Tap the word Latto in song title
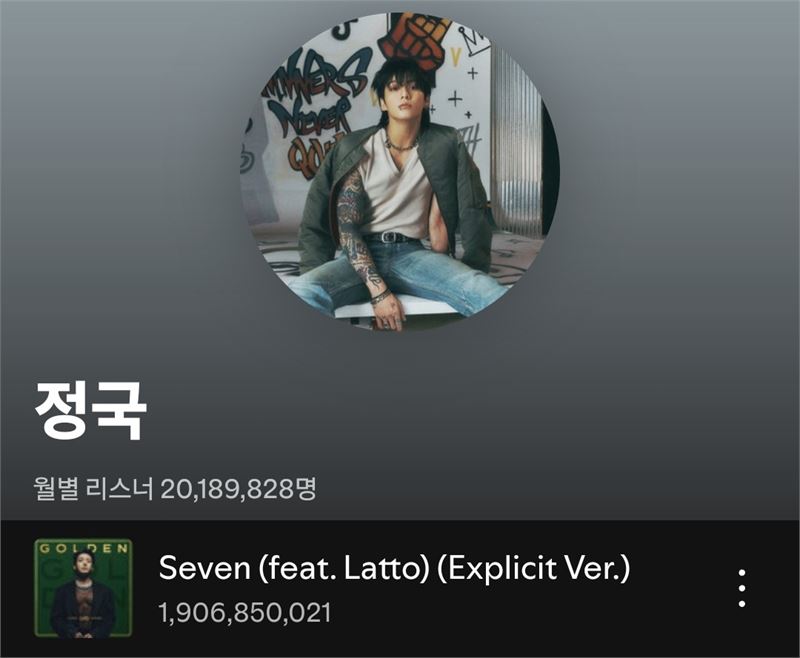Viewport: 800px width, 658px height. (387, 567)
